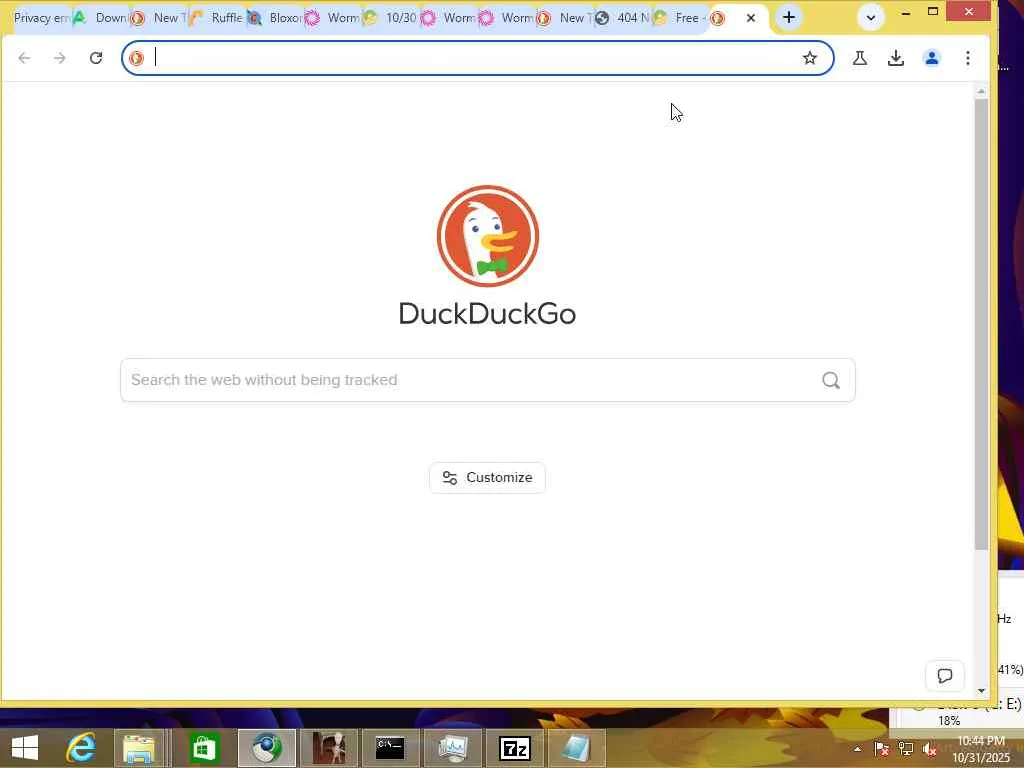The height and width of the screenshot is (768, 1024).
Task: Show hidden system tray icons
Action: click(857, 749)
